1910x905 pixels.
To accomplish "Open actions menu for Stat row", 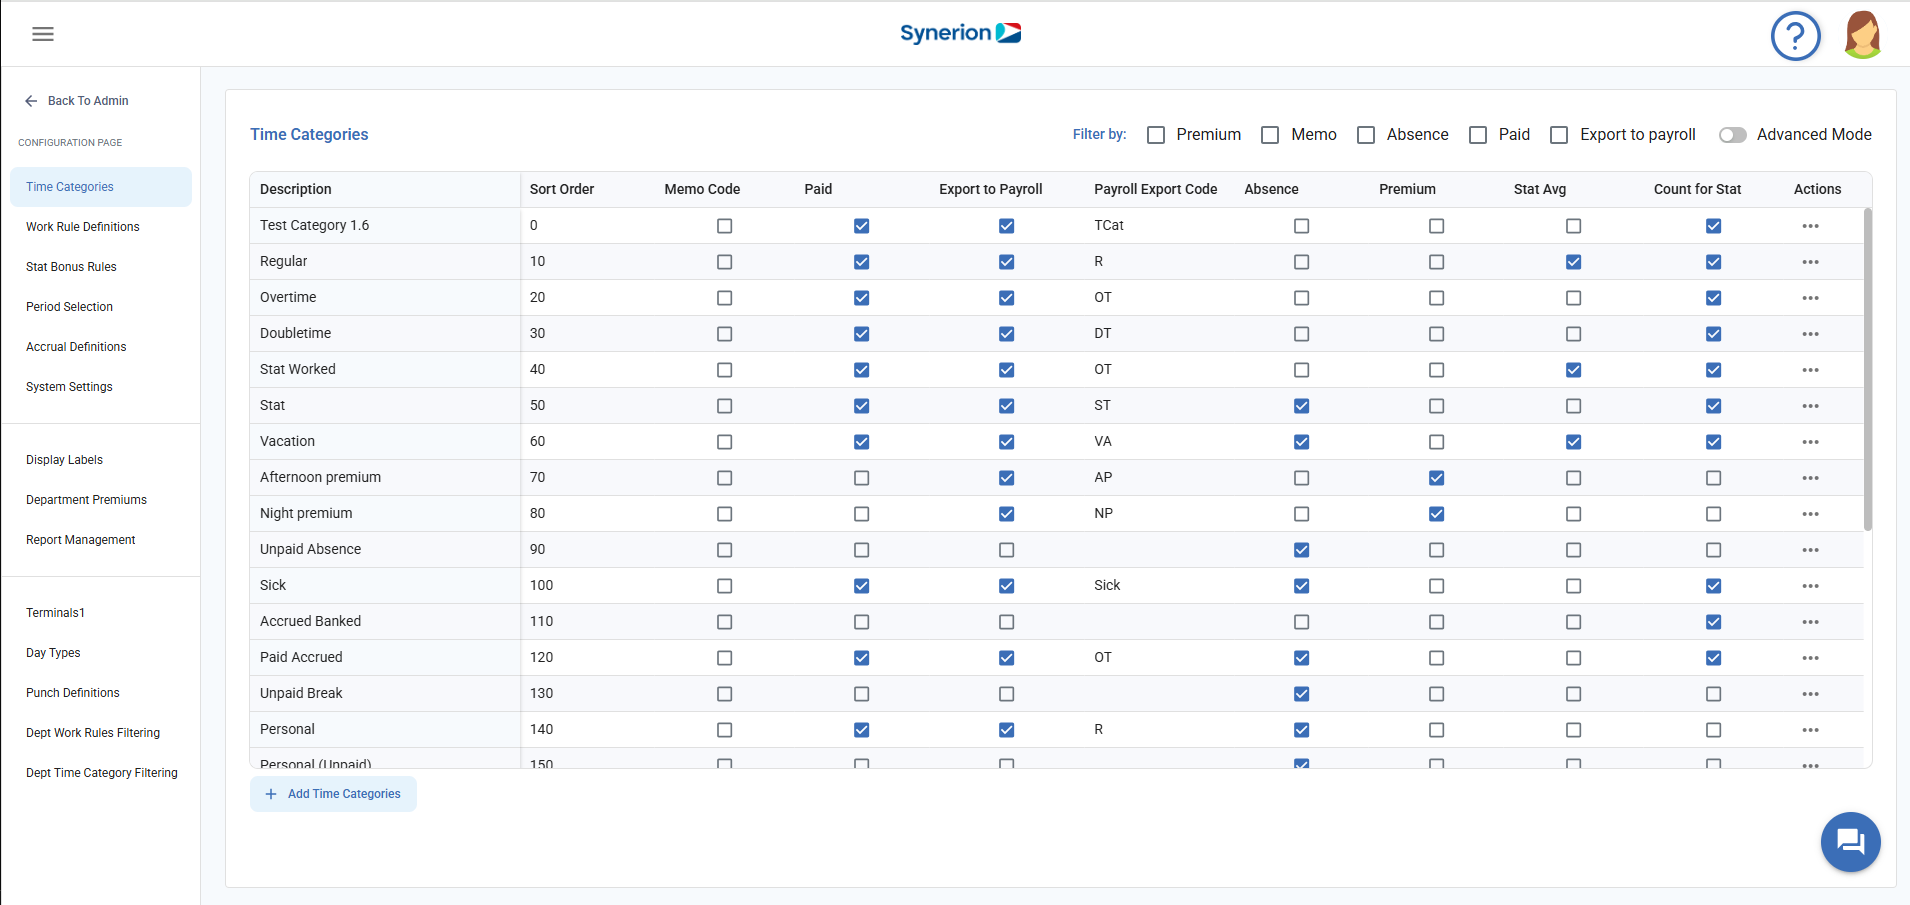I will click(1810, 406).
